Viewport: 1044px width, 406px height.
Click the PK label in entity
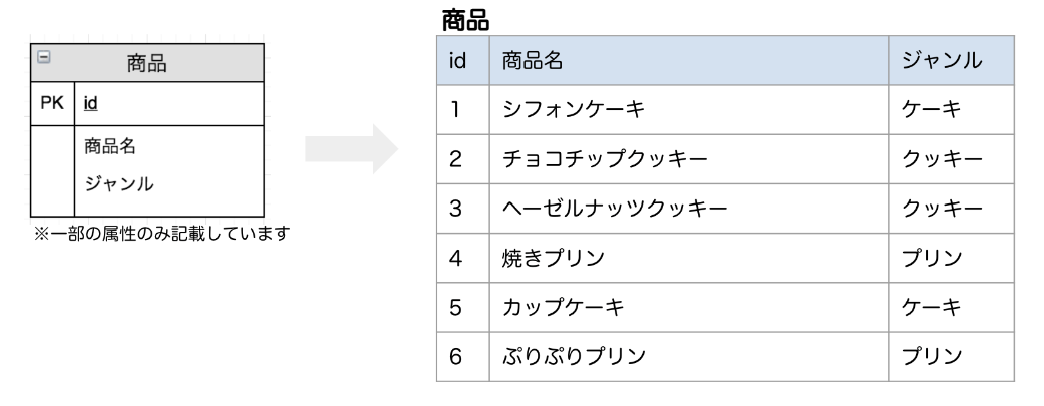[51, 104]
